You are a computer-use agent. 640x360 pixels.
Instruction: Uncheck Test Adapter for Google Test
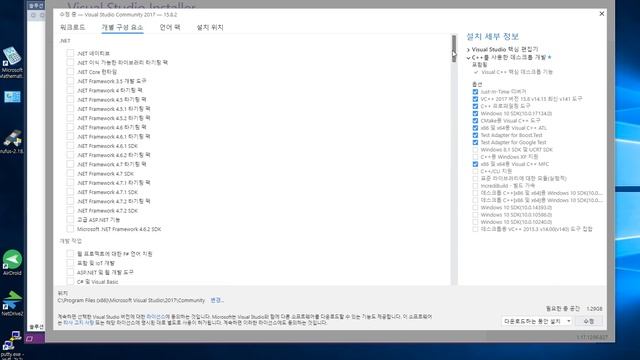[x=475, y=142]
